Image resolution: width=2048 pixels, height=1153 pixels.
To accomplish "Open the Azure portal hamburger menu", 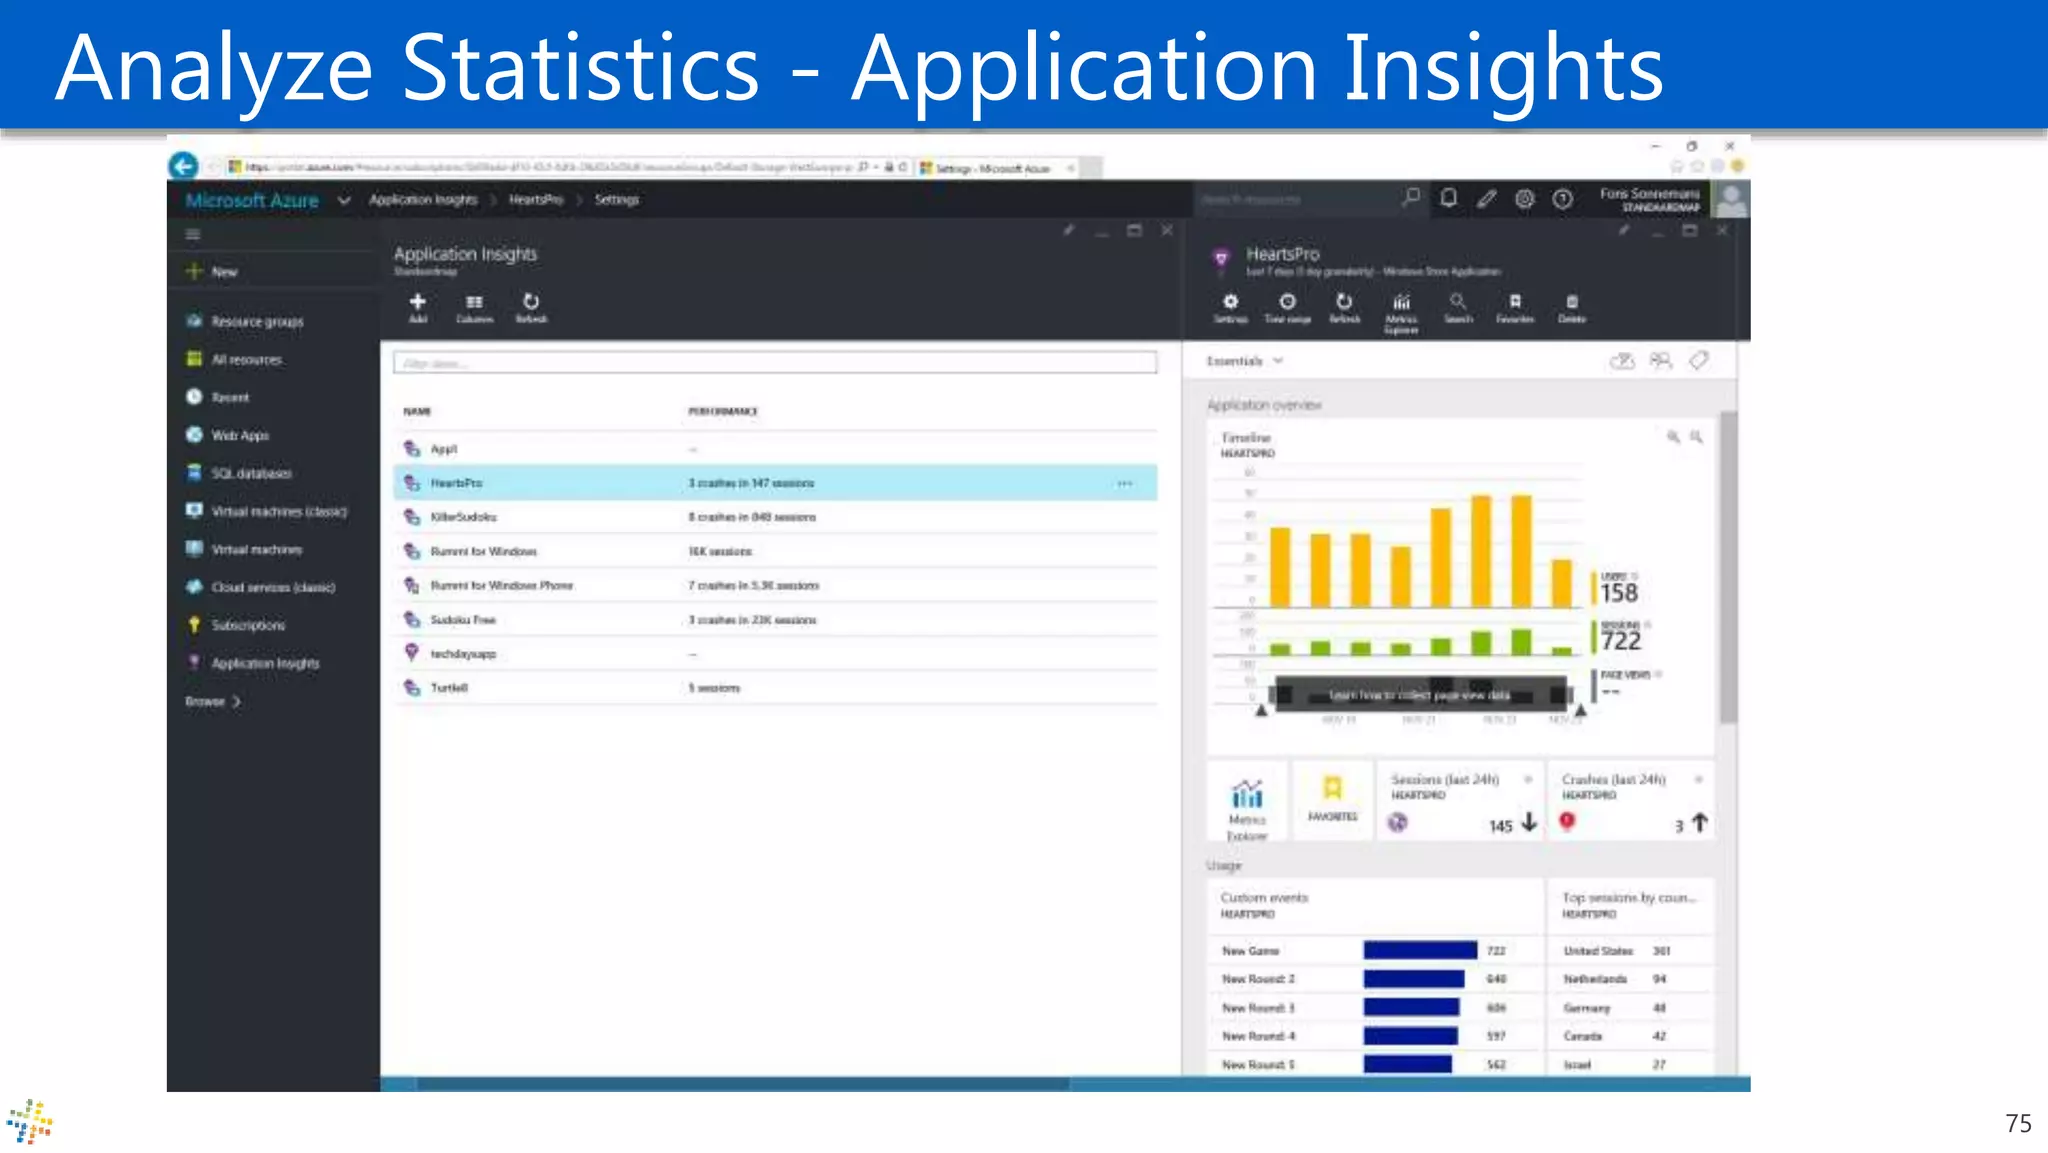I will (193, 234).
